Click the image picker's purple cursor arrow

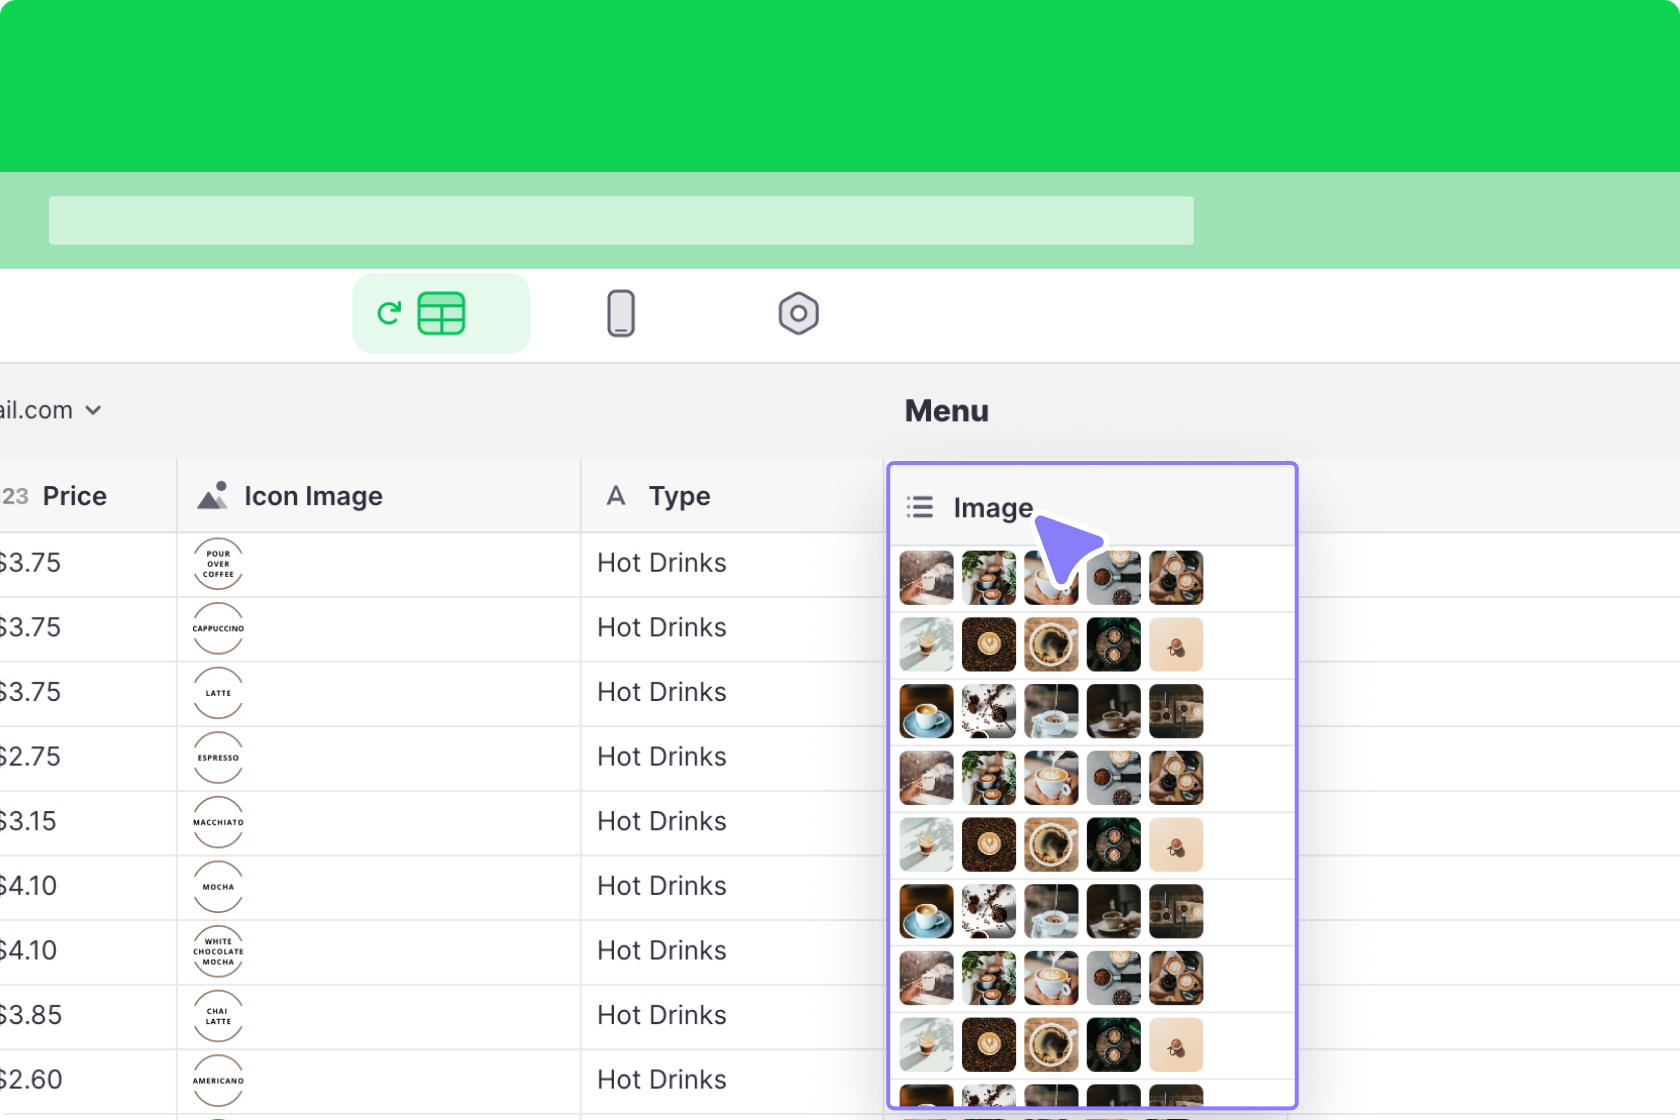[1067, 550]
